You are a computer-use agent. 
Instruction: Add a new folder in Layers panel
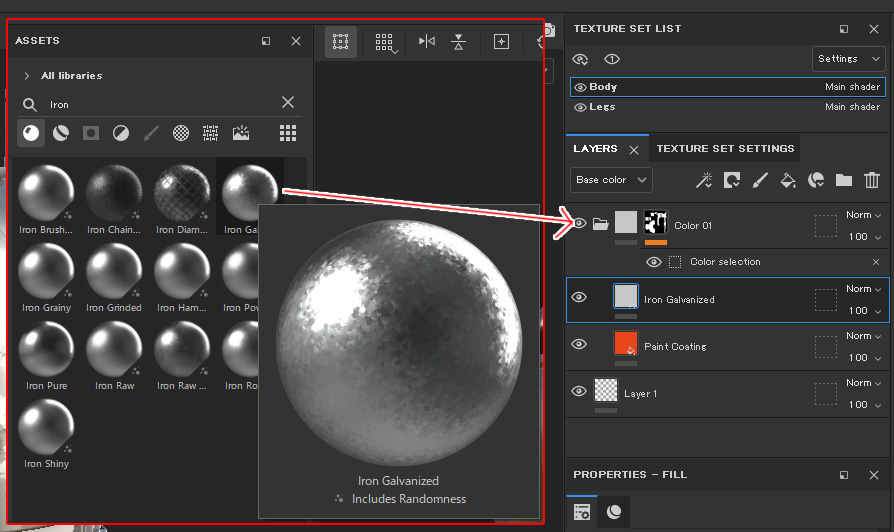pos(844,180)
